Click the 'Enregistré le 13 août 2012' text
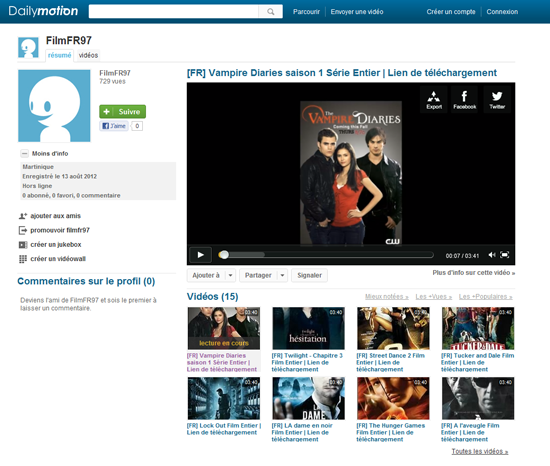This screenshot has width=550, height=466. [x=60, y=176]
